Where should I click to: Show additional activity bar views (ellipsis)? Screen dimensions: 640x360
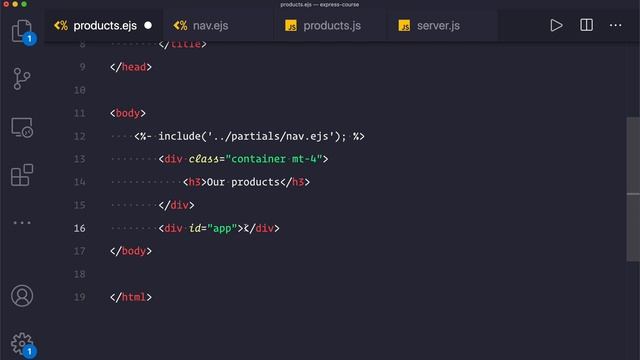(22, 222)
